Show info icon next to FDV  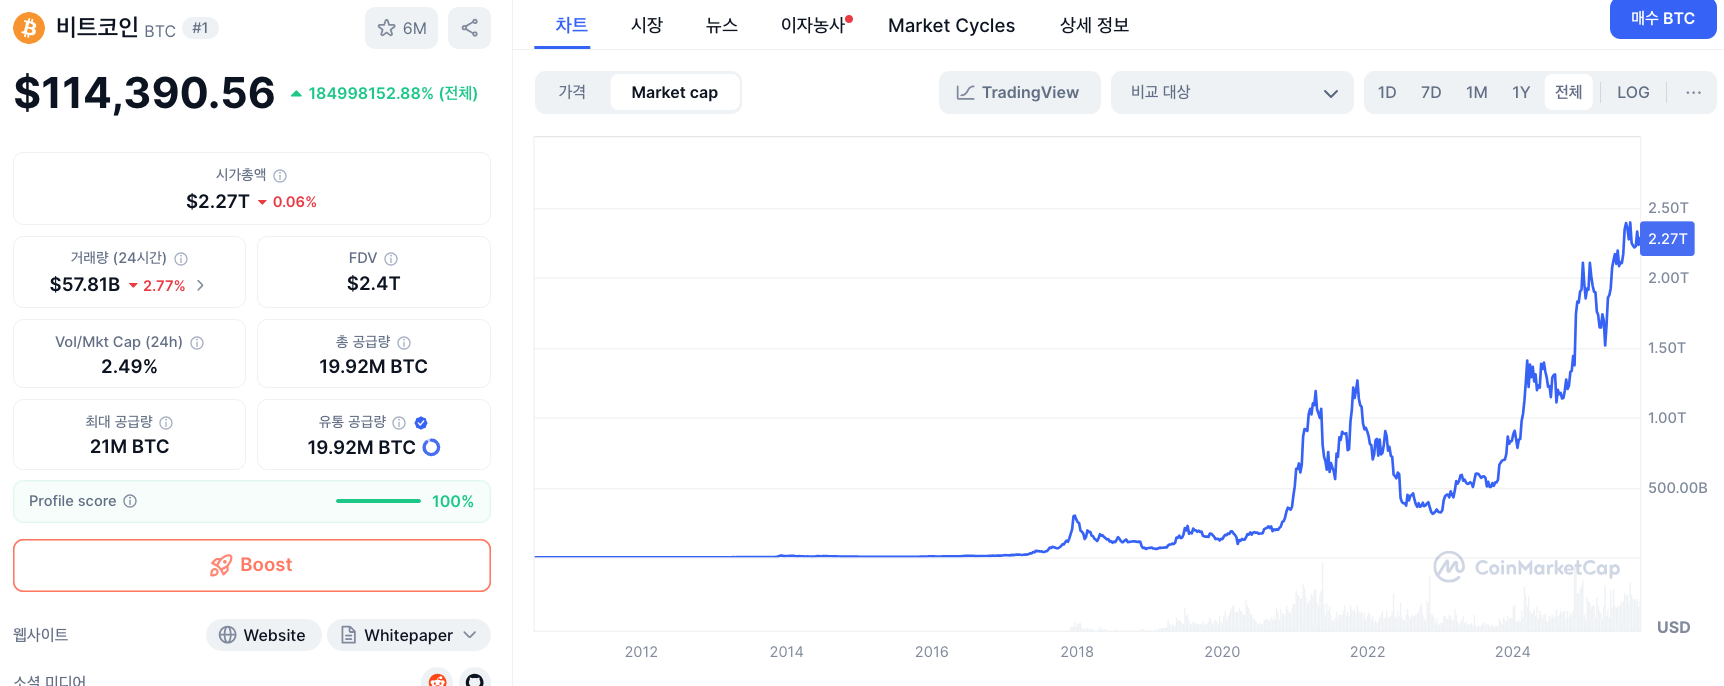click(391, 258)
